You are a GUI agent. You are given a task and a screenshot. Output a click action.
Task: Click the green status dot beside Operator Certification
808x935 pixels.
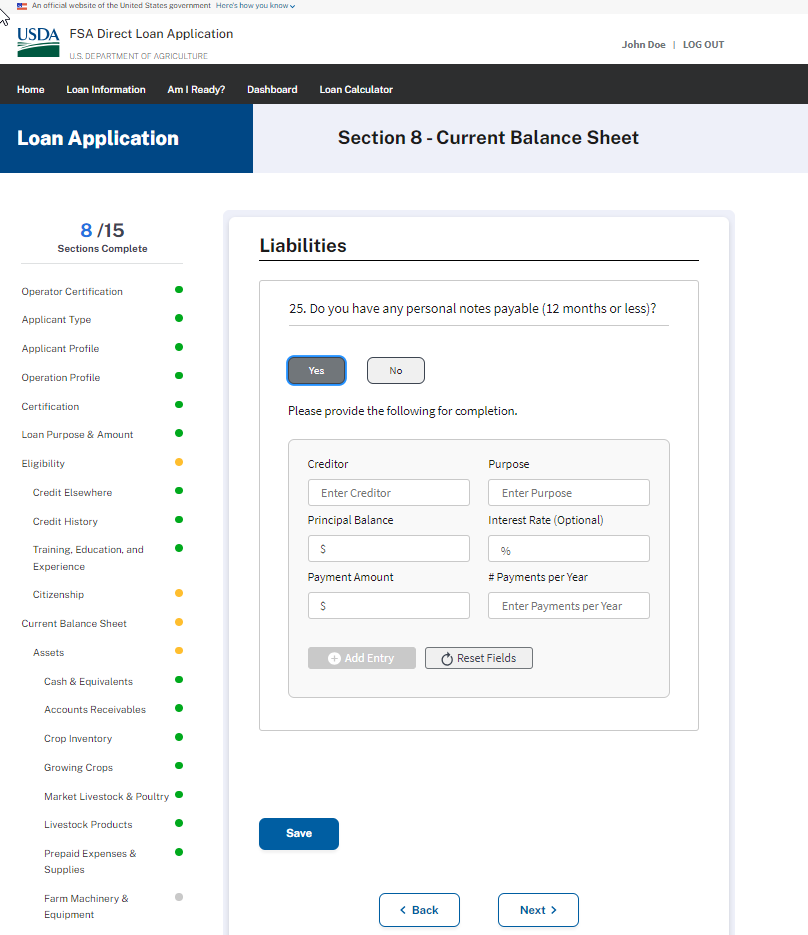[179, 290]
